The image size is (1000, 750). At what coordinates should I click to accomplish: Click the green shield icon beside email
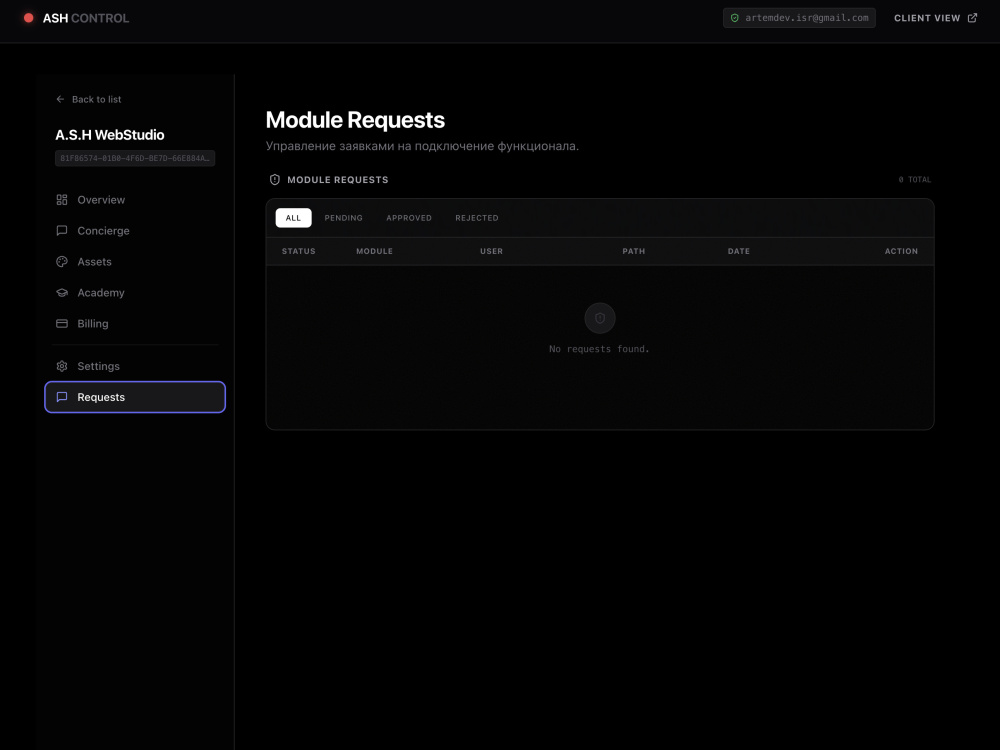click(735, 18)
